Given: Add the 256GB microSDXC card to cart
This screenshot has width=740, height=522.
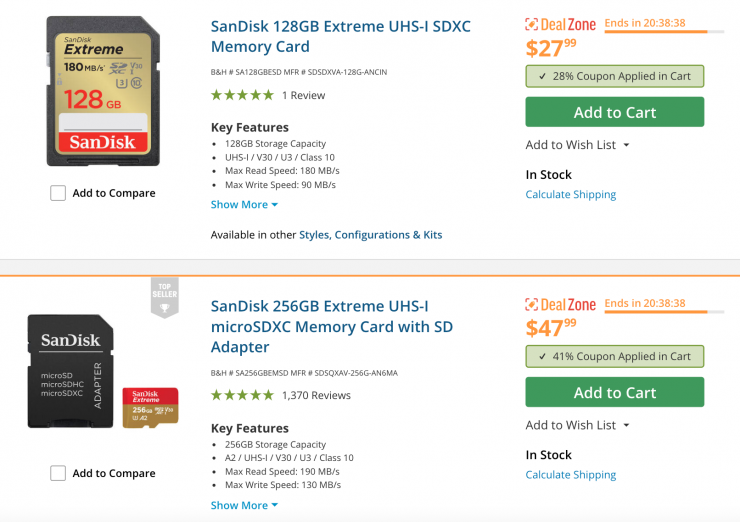Looking at the screenshot, I should [614, 392].
